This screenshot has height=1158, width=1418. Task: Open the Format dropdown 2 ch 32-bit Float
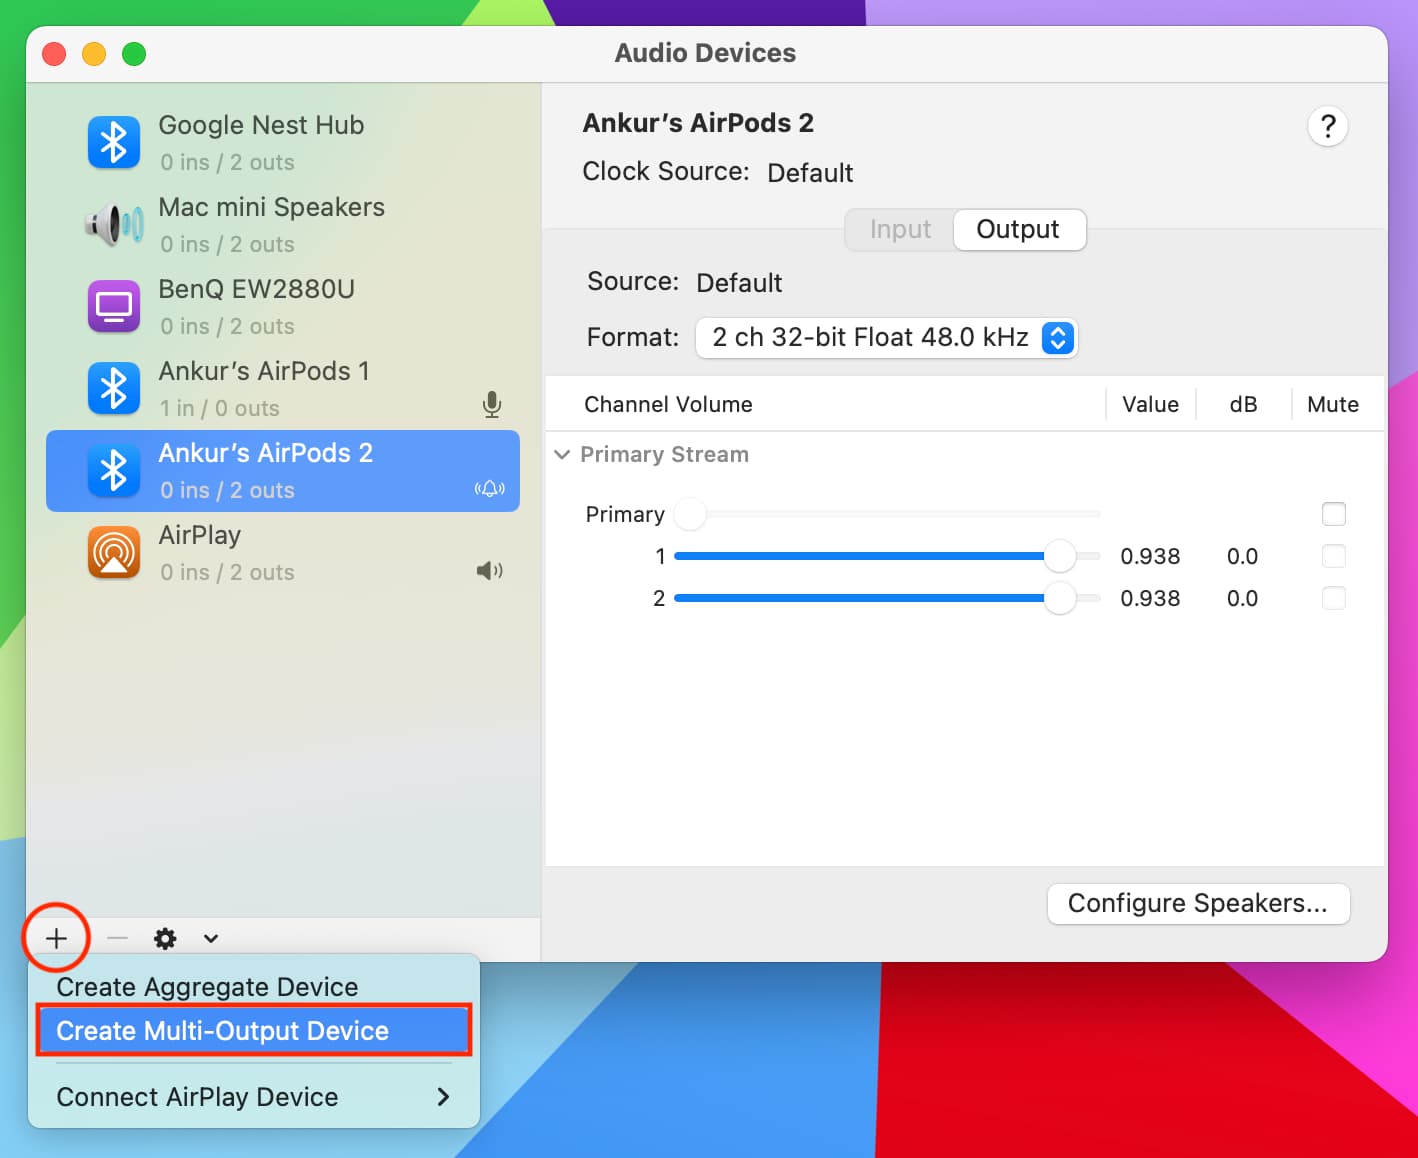886,337
